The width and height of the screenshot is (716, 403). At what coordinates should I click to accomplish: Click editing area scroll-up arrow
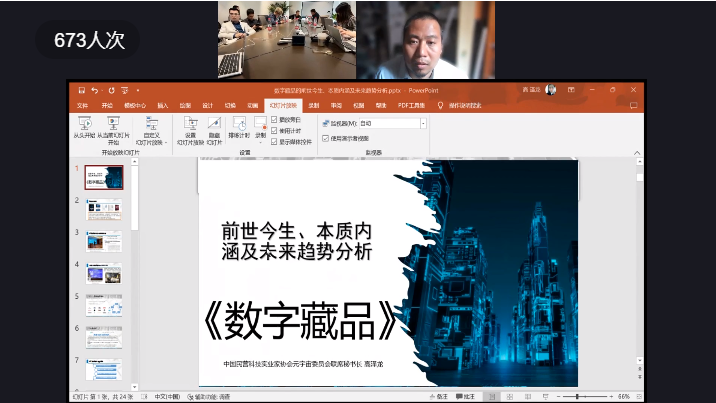coord(640,162)
